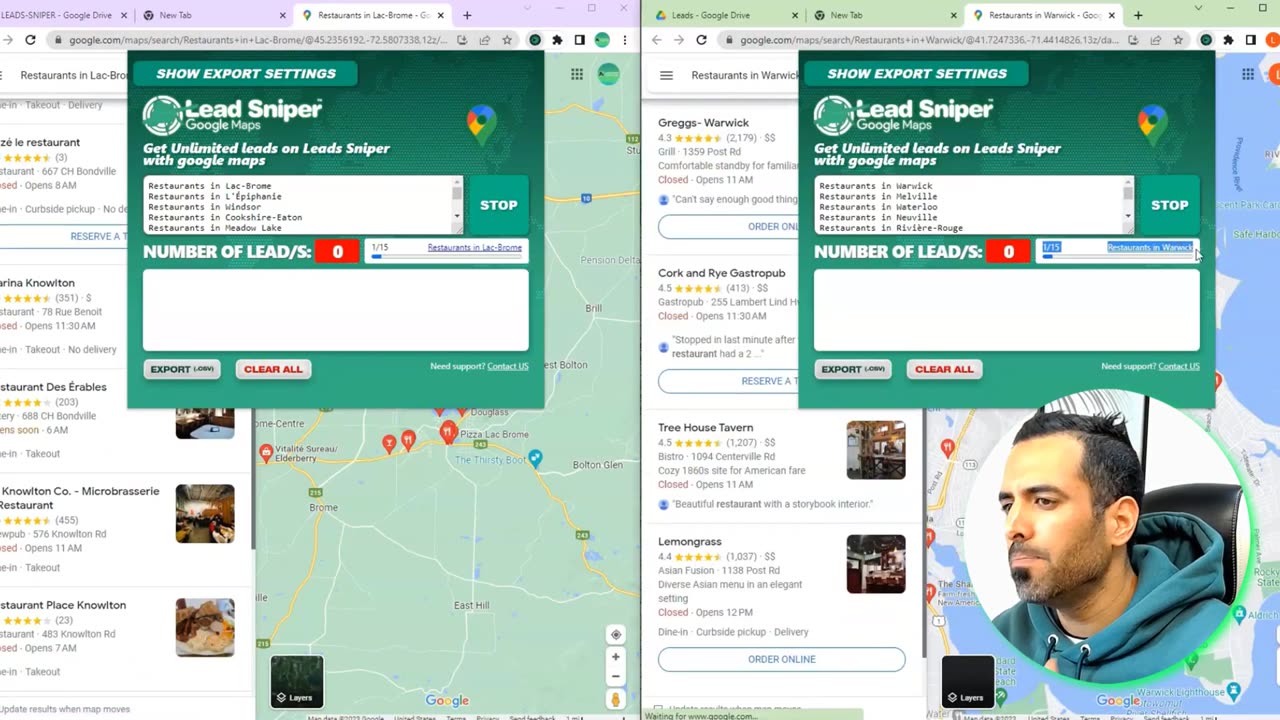Viewport: 1280px width, 720px height.
Task: Zoom out on the Lac-Brome map
Action: coord(616,677)
